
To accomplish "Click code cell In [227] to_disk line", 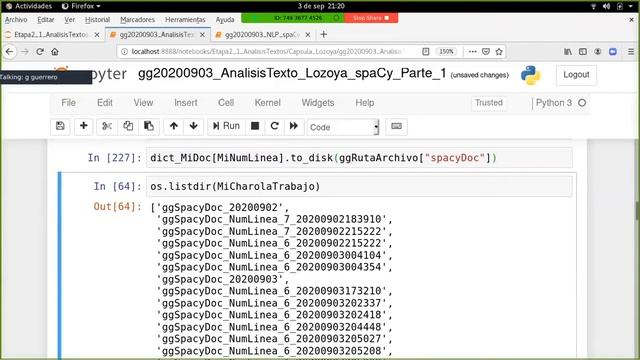I will pyautogui.click(x=359, y=158).
